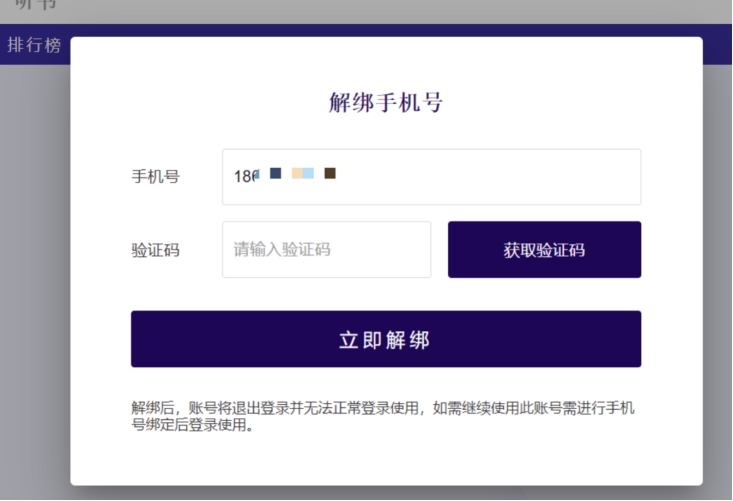Image resolution: width=733 pixels, height=501 pixels.
Task: Click the purple navigation bar right of dialog
Action: click(x=717, y=45)
